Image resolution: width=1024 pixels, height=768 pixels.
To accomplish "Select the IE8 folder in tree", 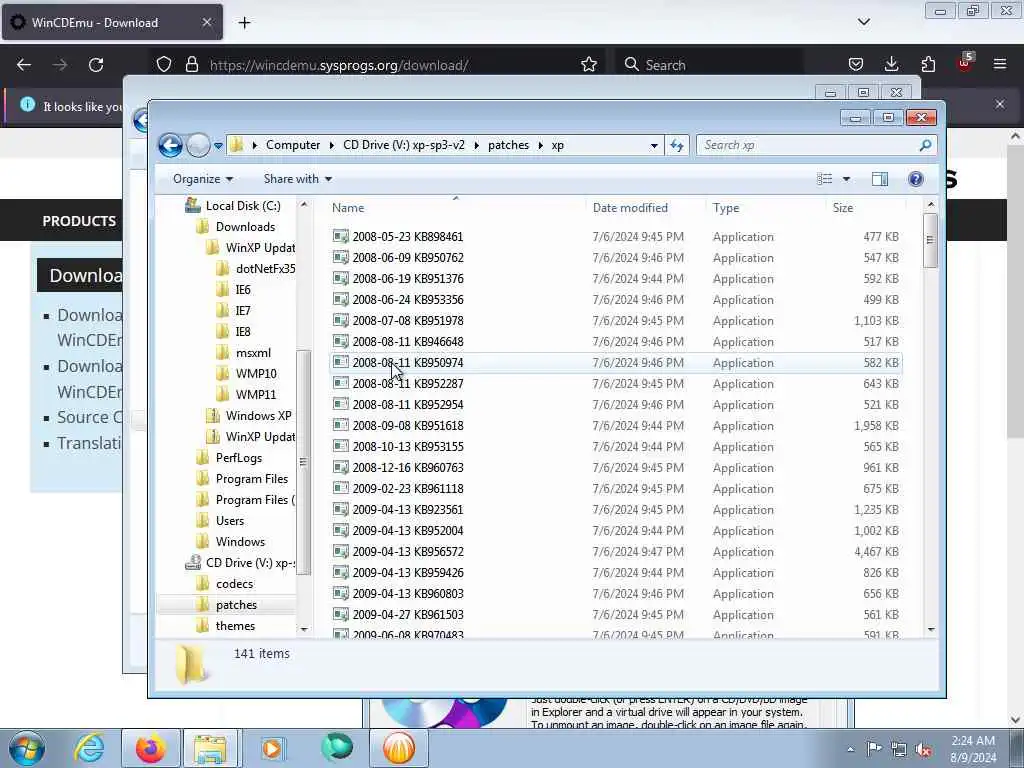I will click(242, 331).
